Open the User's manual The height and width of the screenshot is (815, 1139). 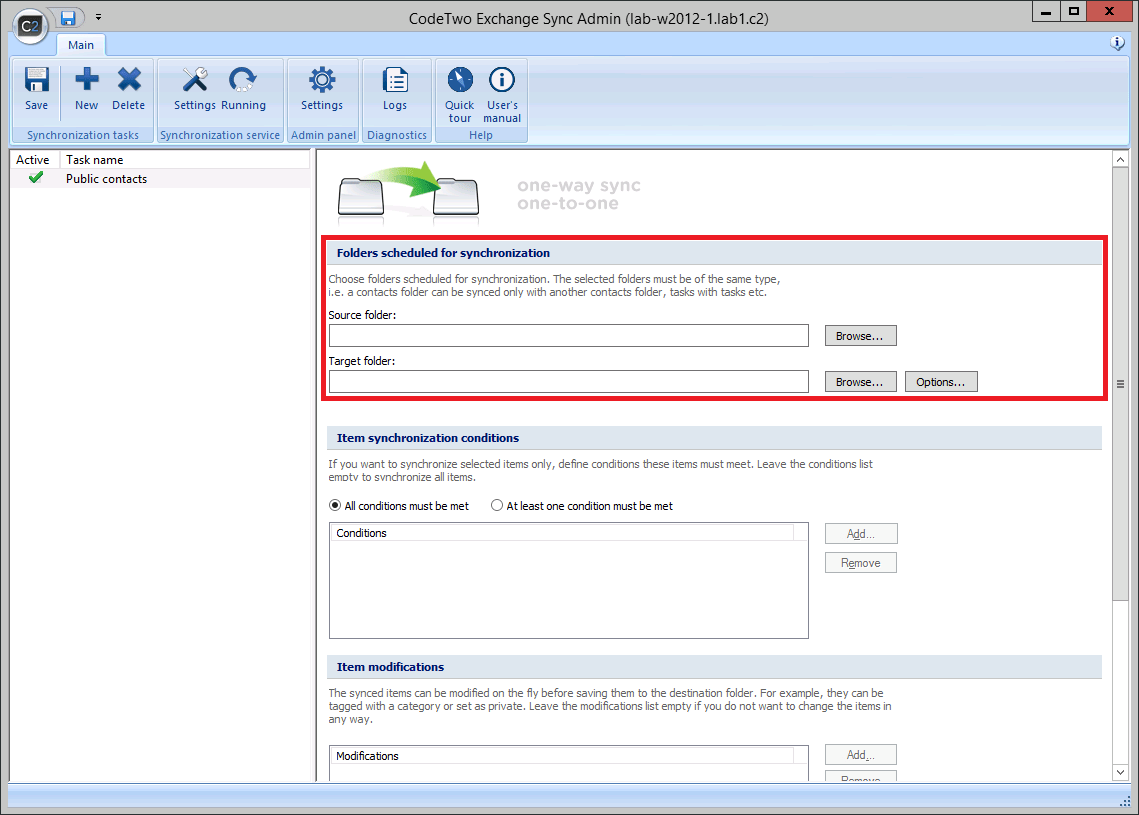pyautogui.click(x=501, y=90)
